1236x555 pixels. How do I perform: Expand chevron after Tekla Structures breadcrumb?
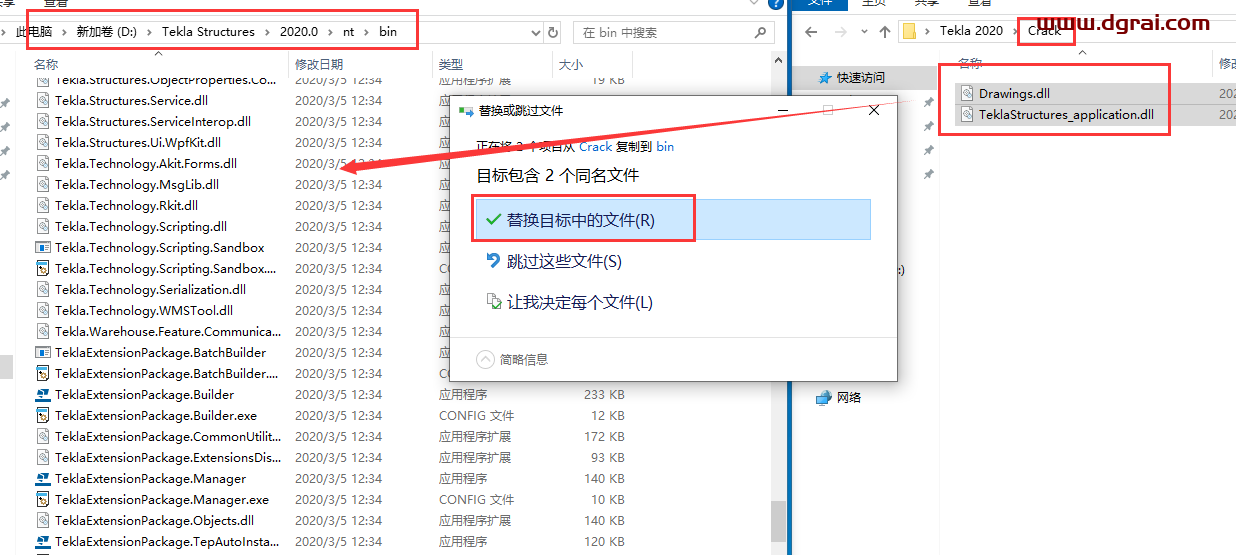[267, 32]
